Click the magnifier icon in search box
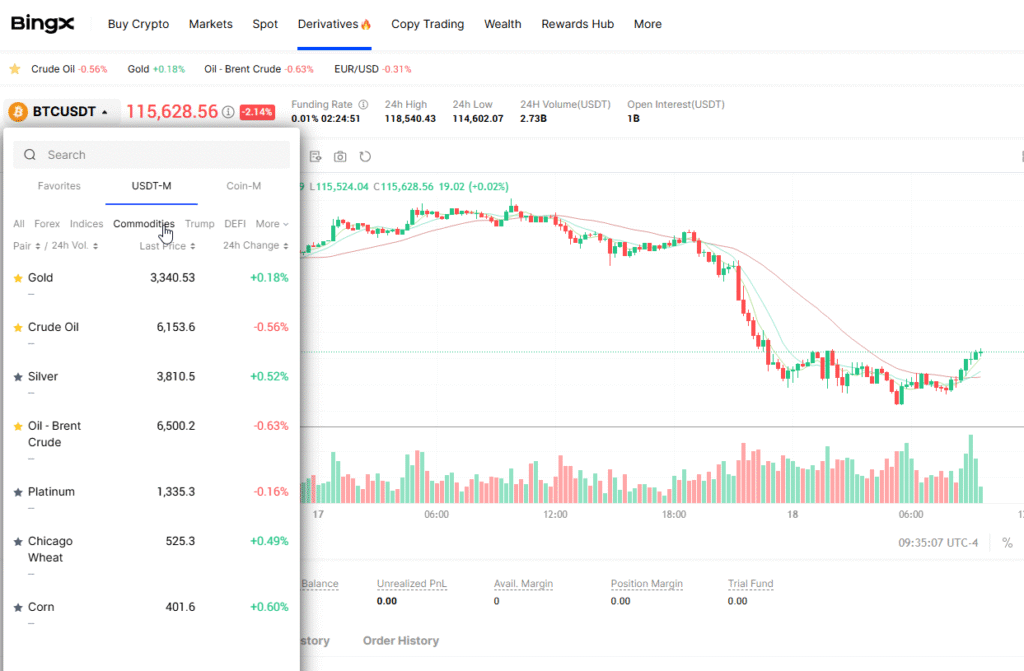Viewport: 1024px width, 671px height. pos(30,155)
